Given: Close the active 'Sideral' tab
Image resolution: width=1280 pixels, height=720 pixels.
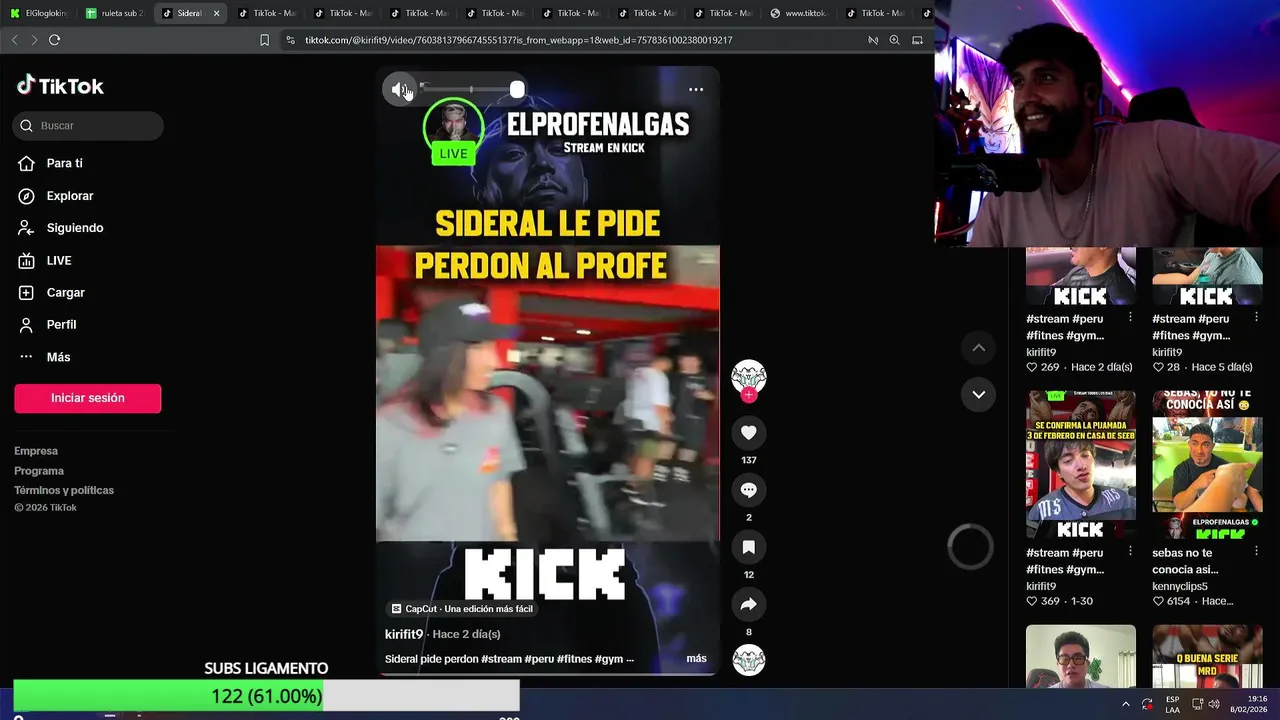Looking at the screenshot, I should pyautogui.click(x=216, y=13).
